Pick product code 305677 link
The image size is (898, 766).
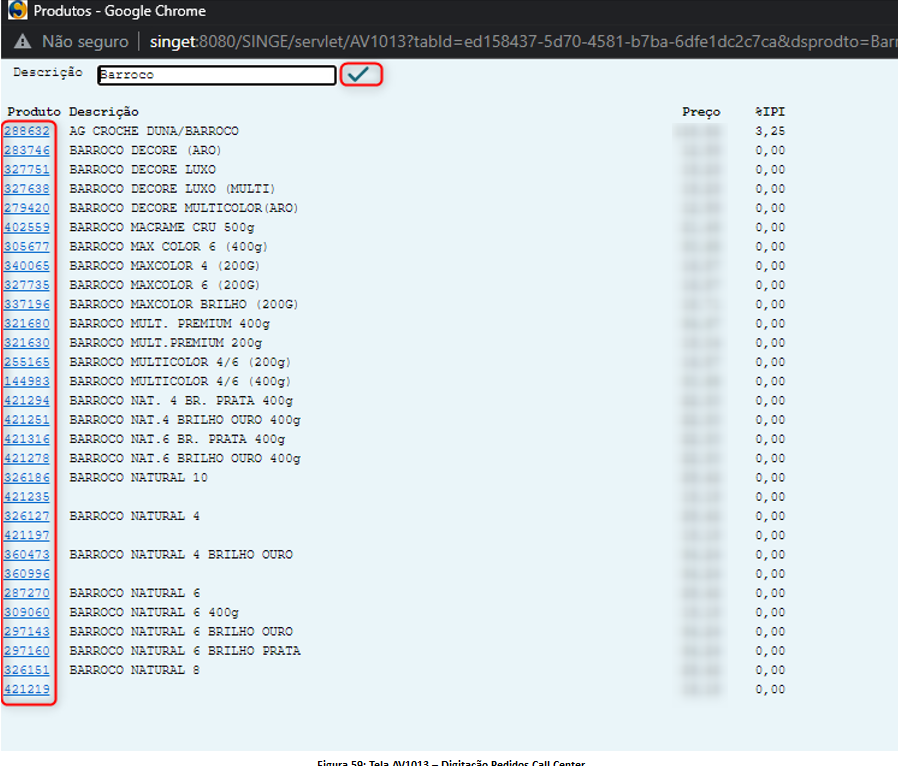click(x=27, y=246)
